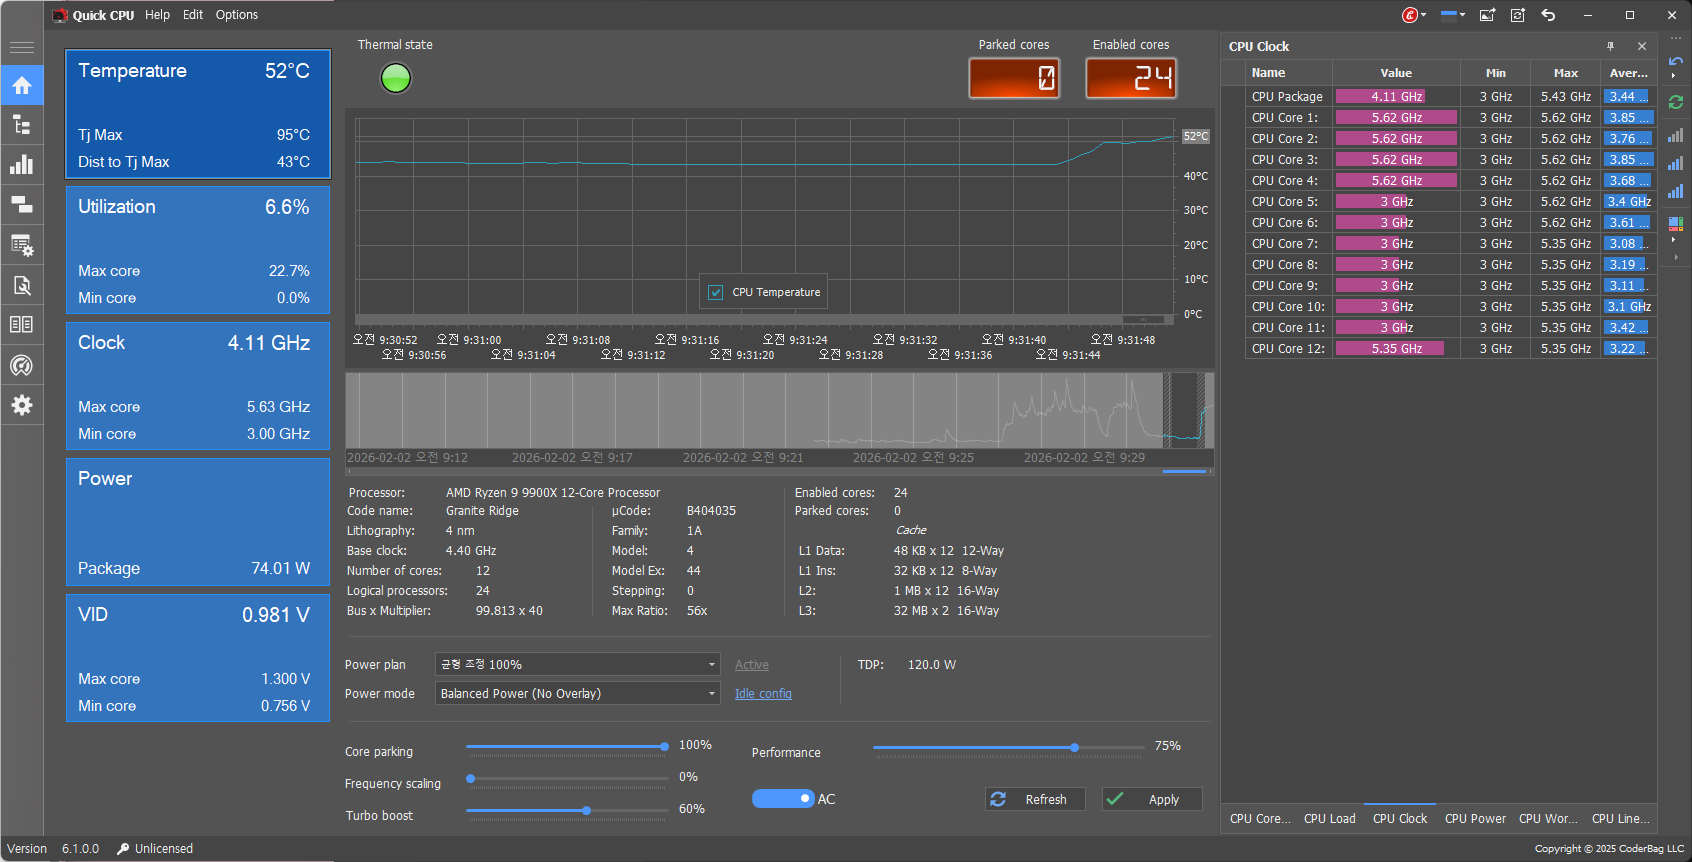Go to the Home sidebar icon
Image resolution: width=1692 pixels, height=862 pixels.
22,85
